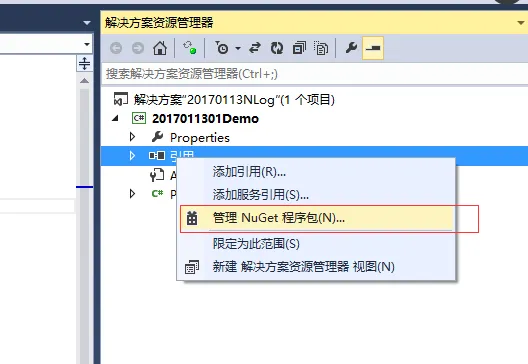Focus the Solution Explorer search box
The image size is (528, 364).
pyautogui.click(x=315, y=74)
